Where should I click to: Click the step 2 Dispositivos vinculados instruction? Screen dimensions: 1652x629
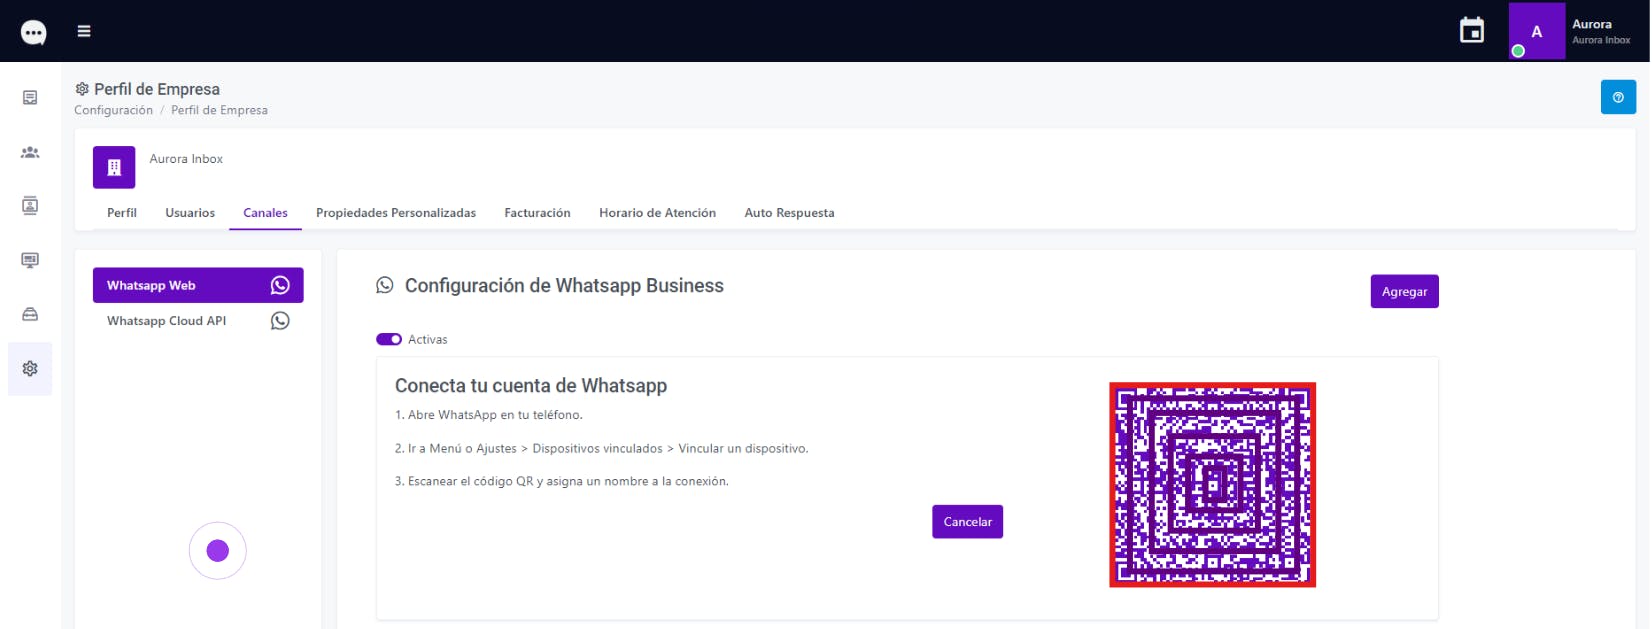pos(601,449)
